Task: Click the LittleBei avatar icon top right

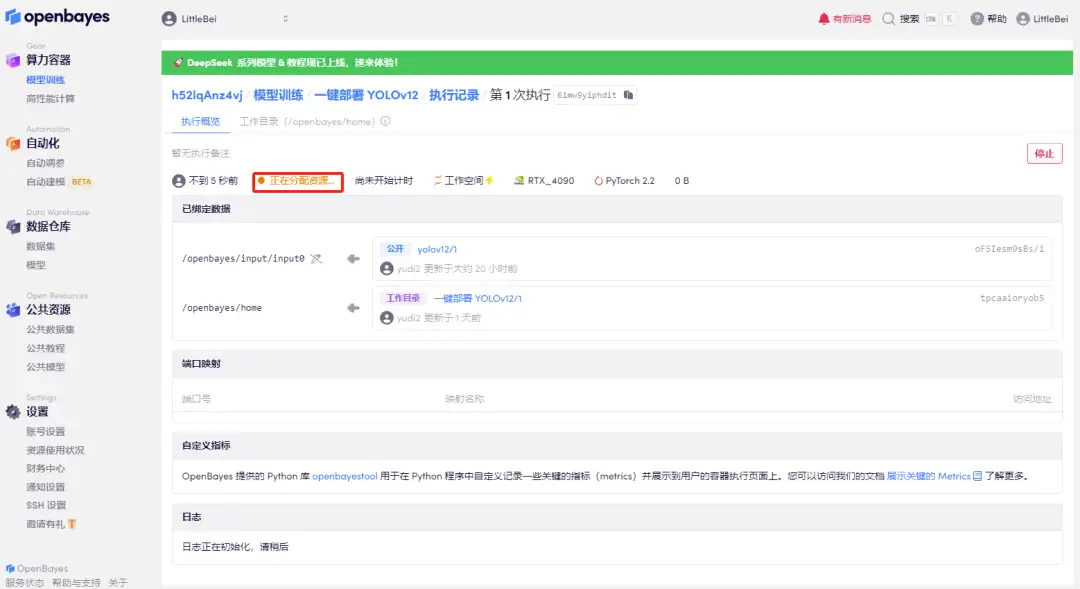Action: (x=1023, y=17)
